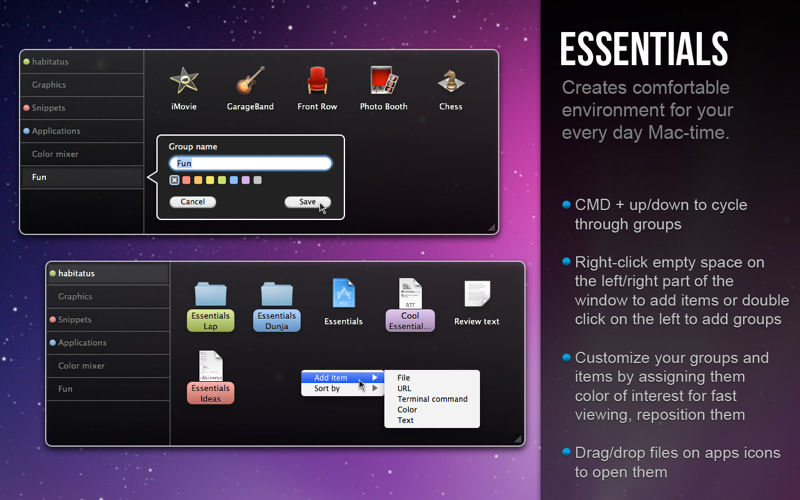Choose the red color swatch for the group
800x500 pixels.
pyautogui.click(x=186, y=180)
